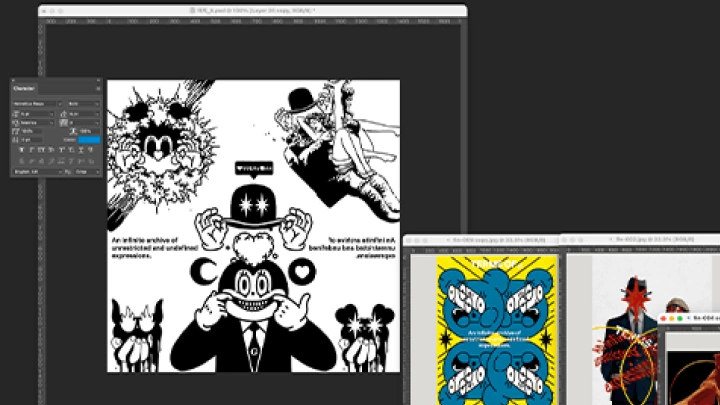
Task: Click the kerning icon in Character panel
Action: point(16,123)
